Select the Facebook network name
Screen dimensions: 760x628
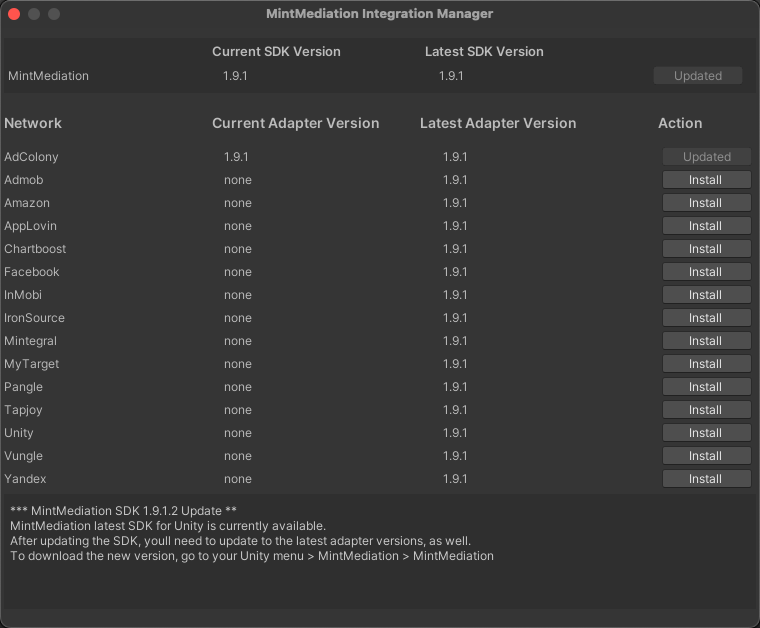32,272
